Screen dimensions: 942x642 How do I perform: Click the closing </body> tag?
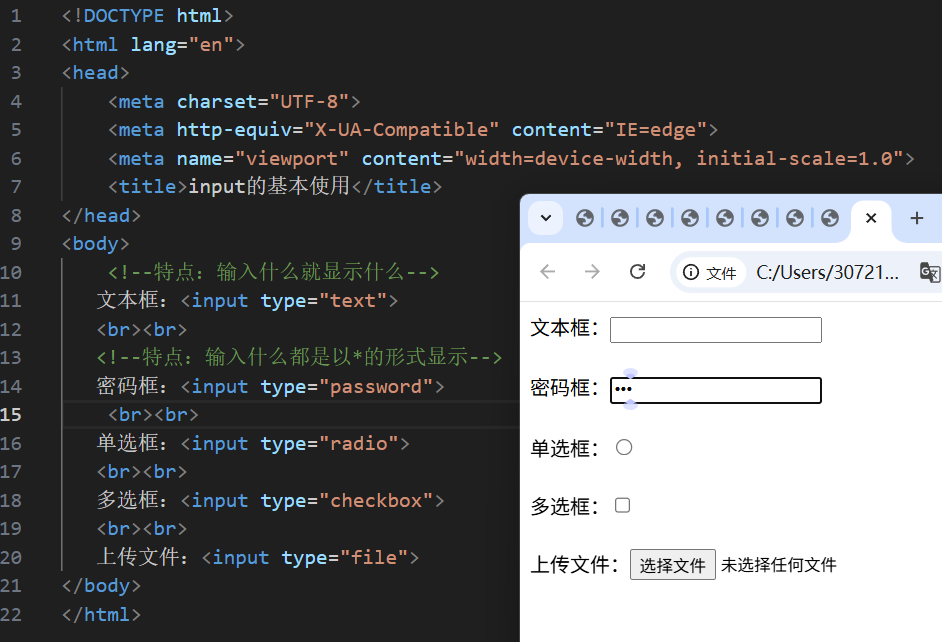(x=101, y=586)
